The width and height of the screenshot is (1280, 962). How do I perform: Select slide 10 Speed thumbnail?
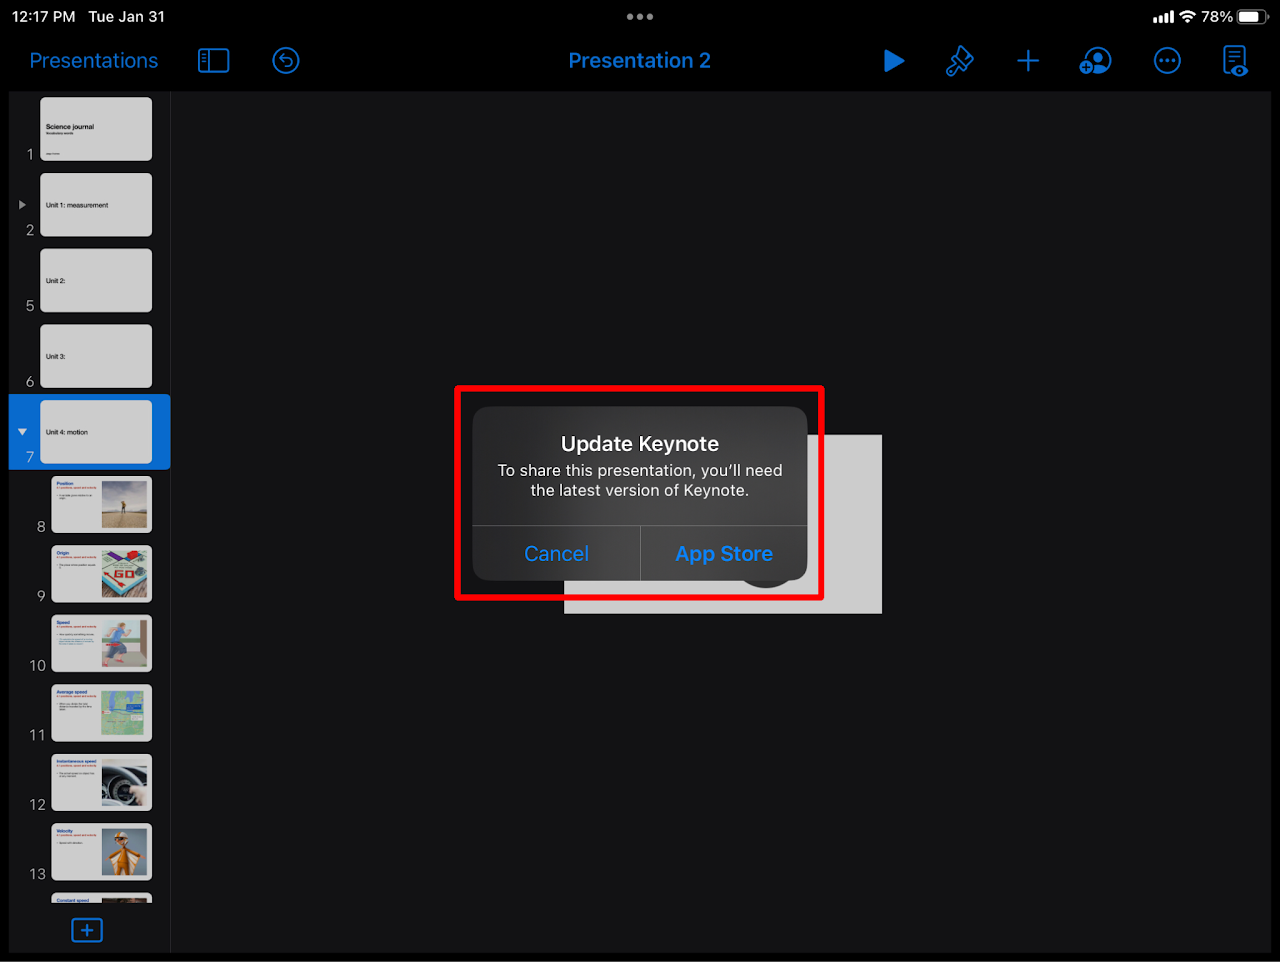(x=102, y=643)
